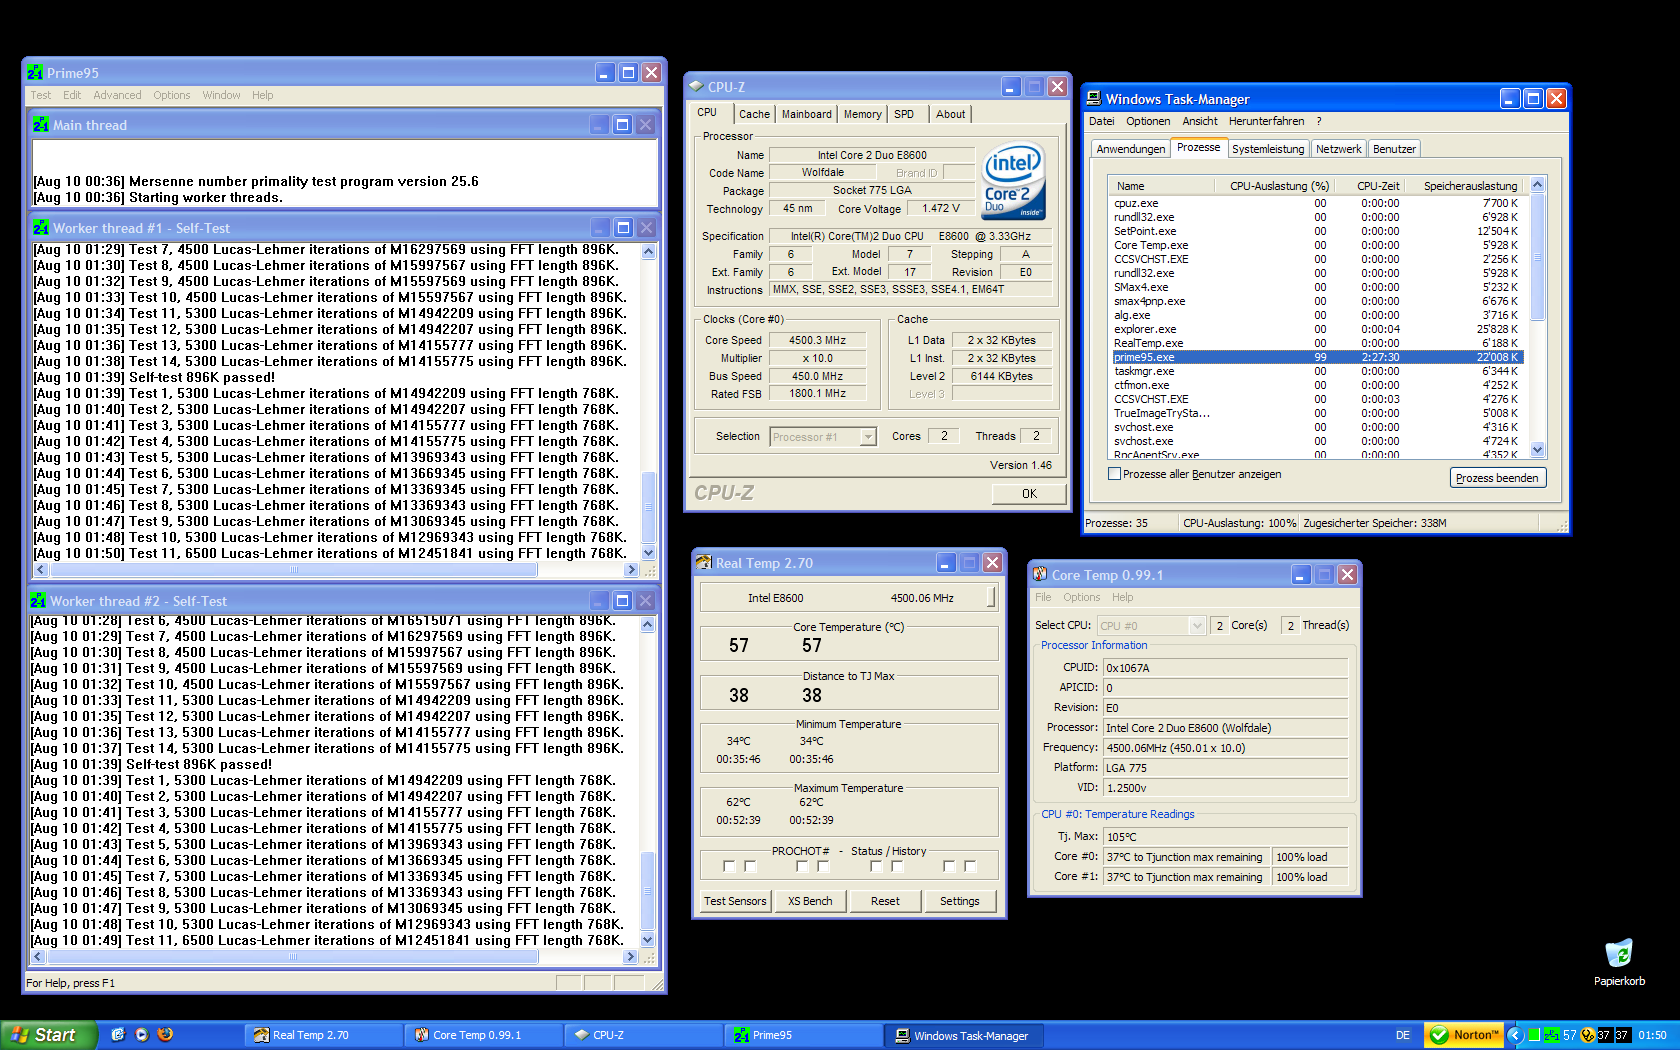Open the Options menu in Prime95
Image resolution: width=1680 pixels, height=1050 pixels.
[172, 95]
